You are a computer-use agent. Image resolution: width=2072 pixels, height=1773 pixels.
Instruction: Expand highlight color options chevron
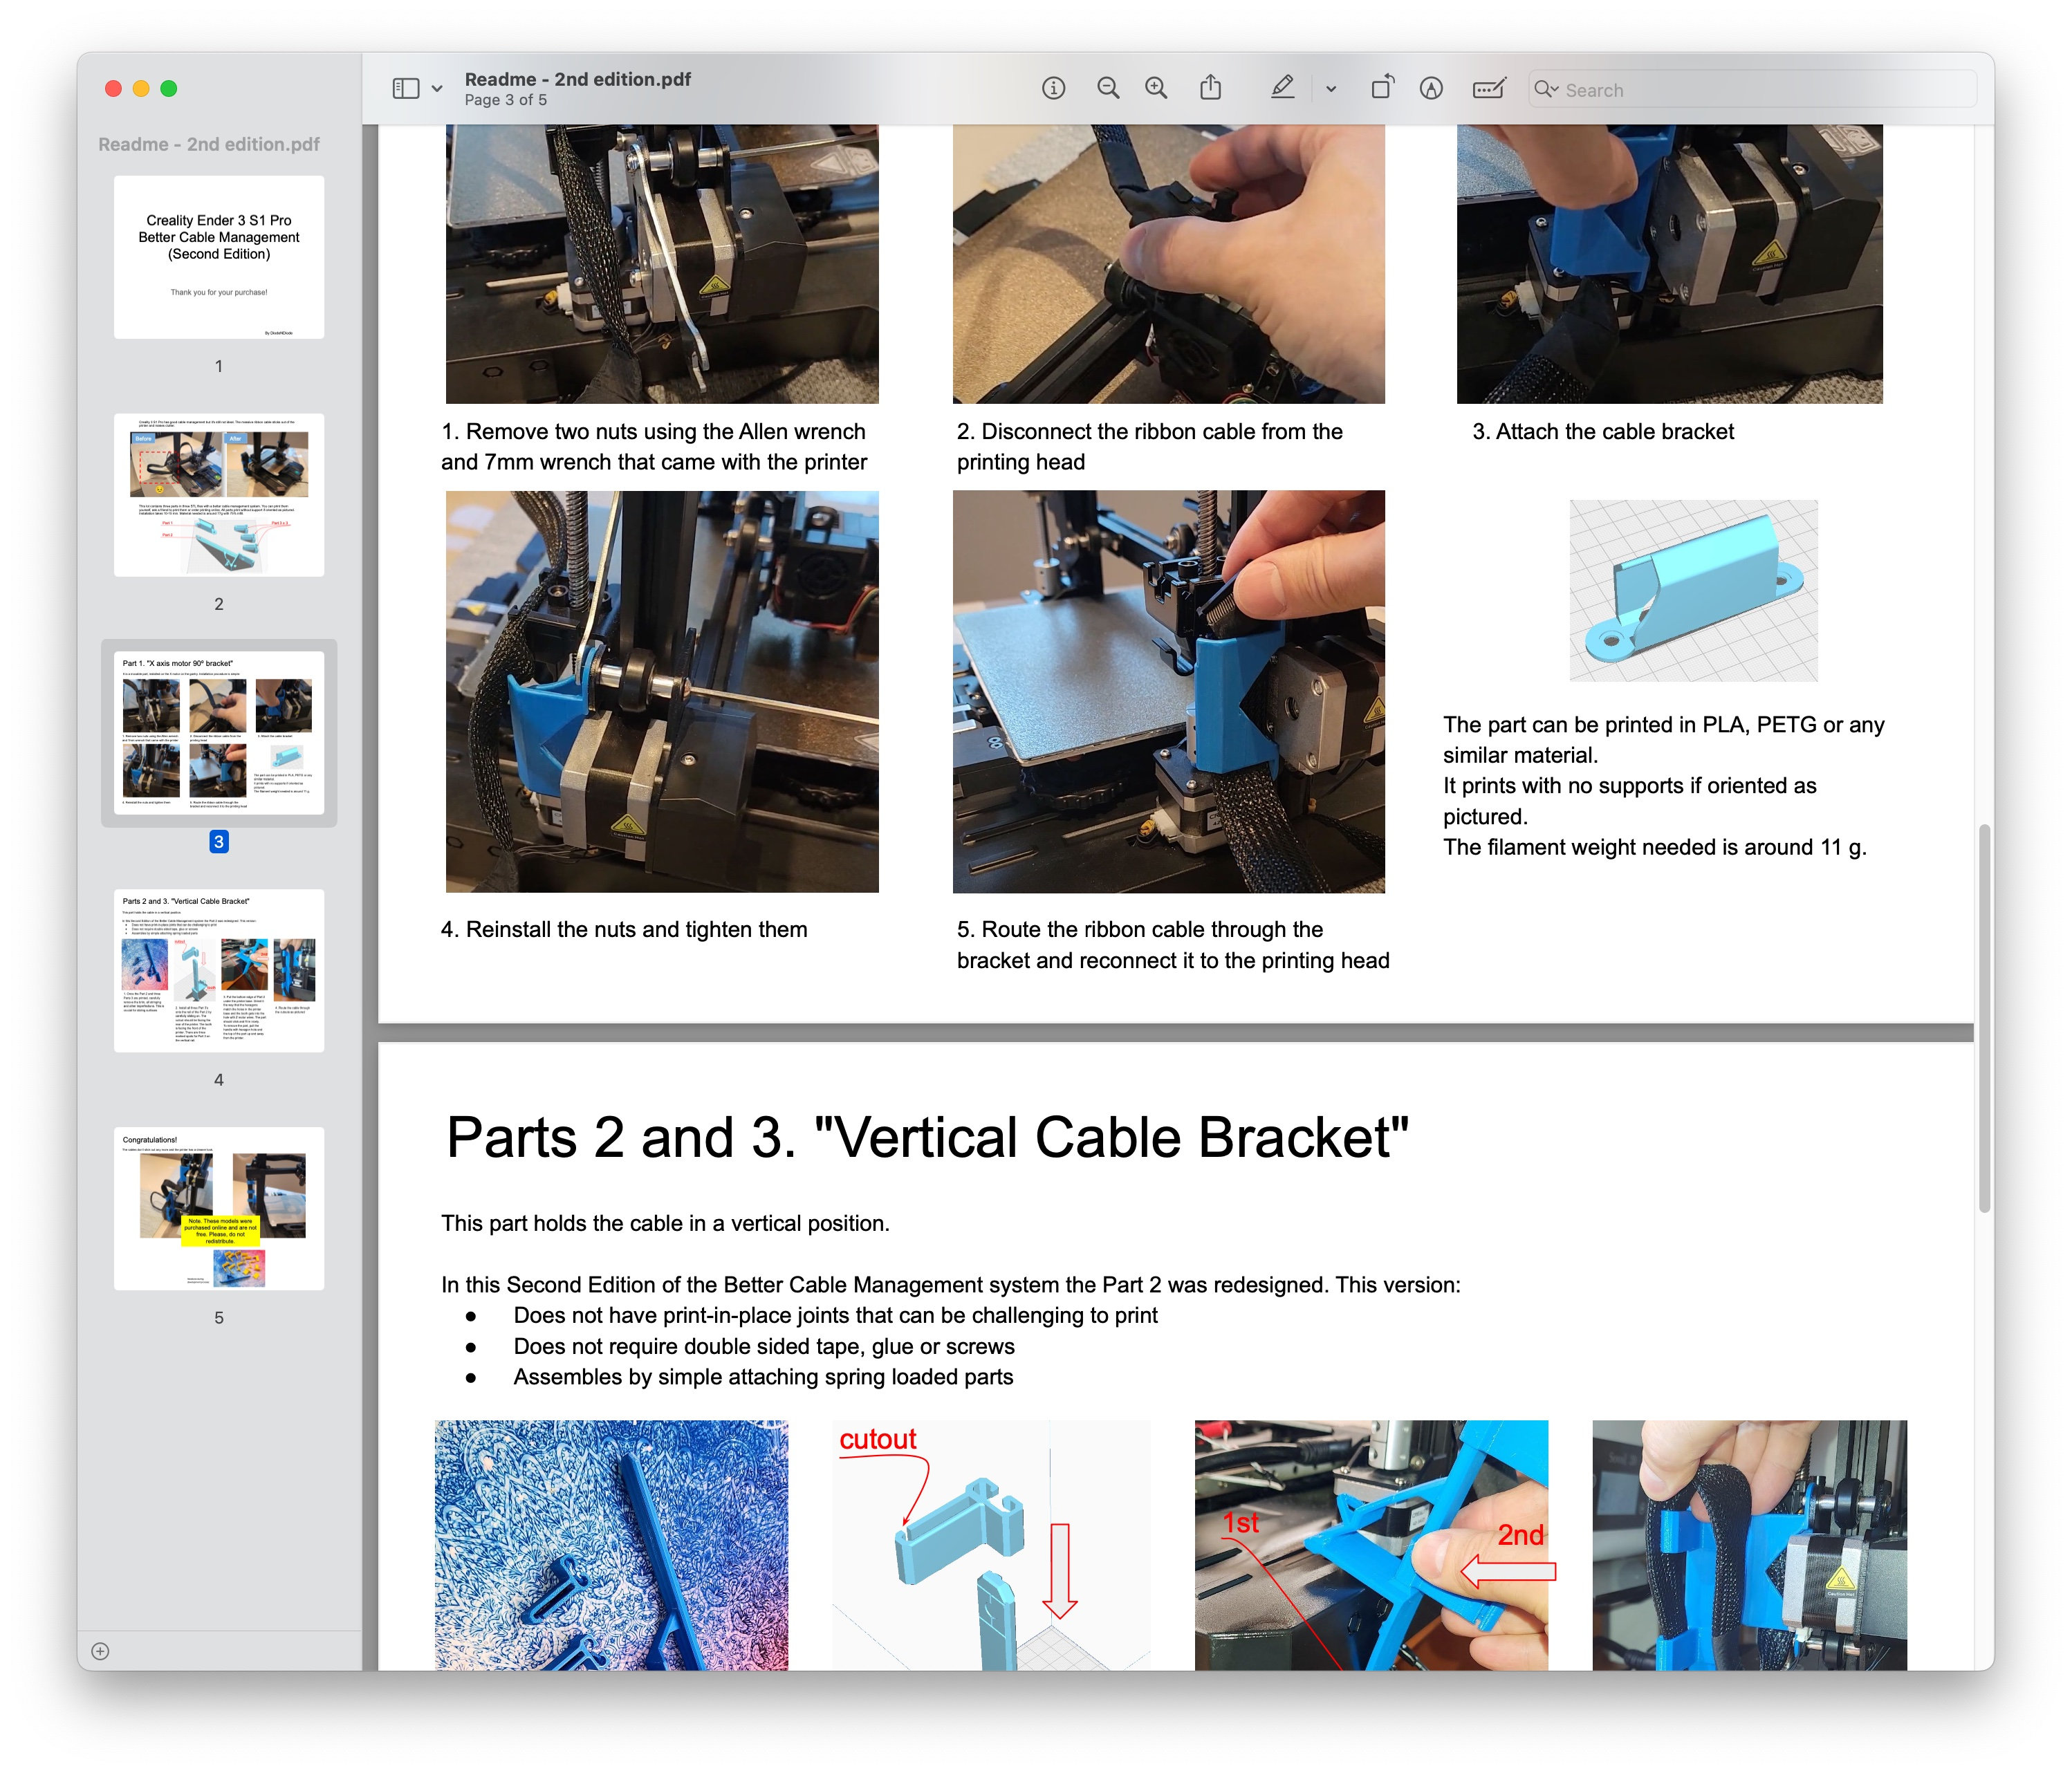(x=1331, y=89)
